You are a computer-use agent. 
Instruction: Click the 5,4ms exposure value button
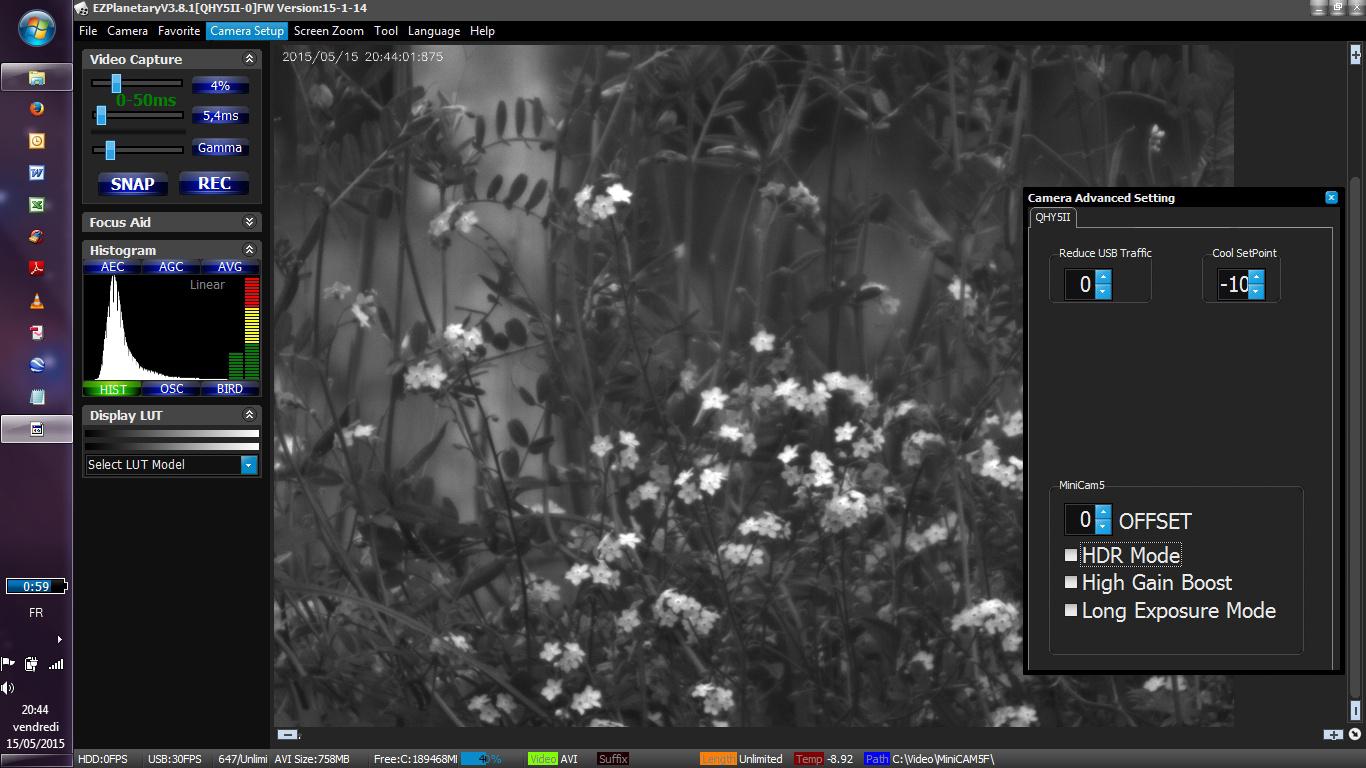tap(220, 116)
